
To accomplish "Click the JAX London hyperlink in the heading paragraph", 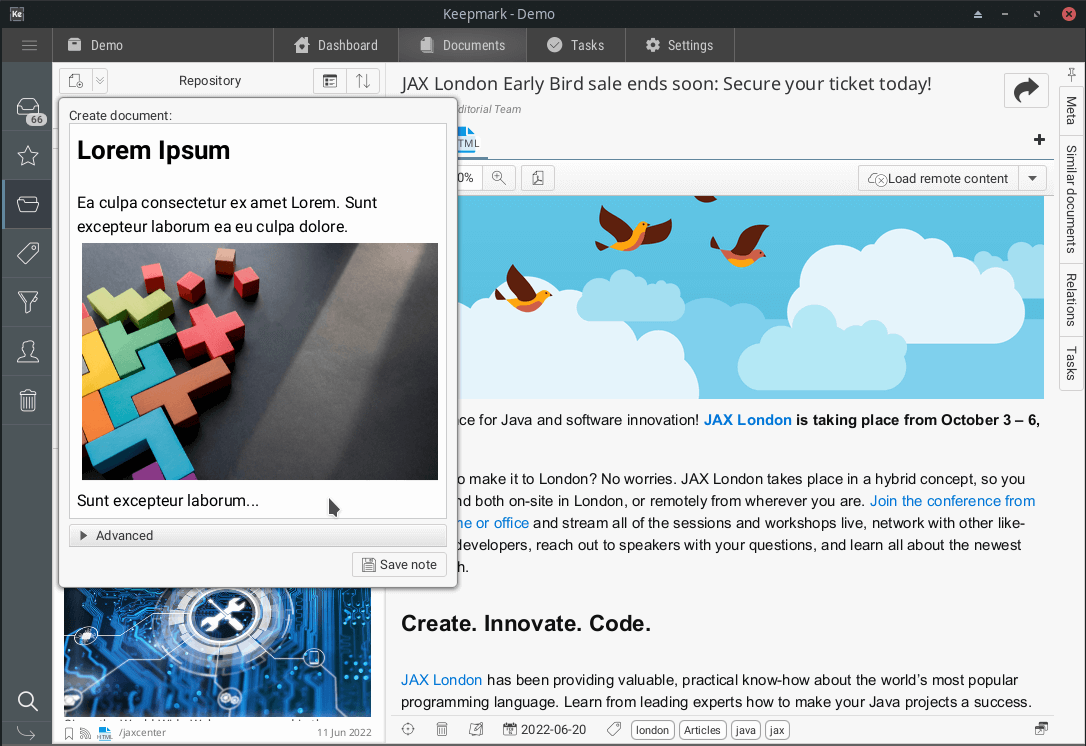I will click(x=747, y=420).
